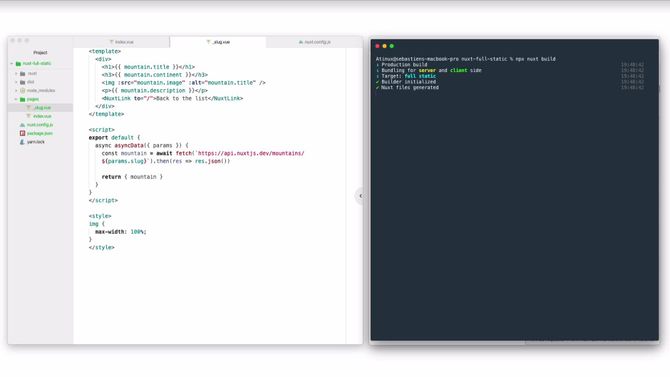
Task: Expand the dist folder arrow
Action: click(16, 82)
